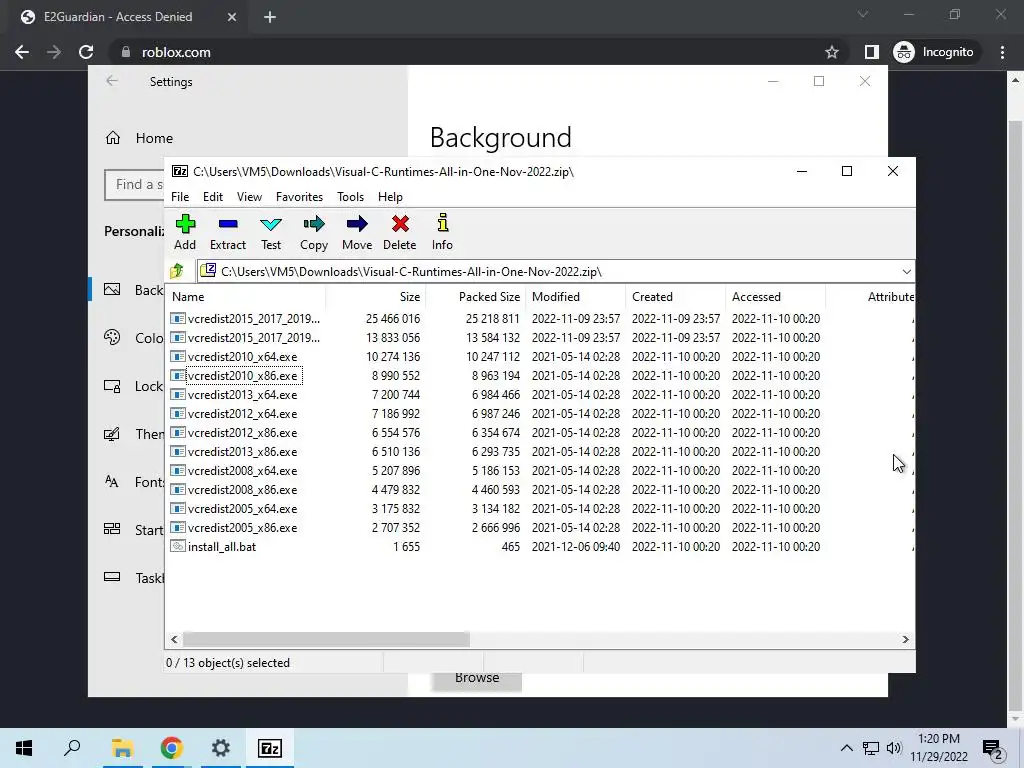Run the Test archive tool
The image size is (1024, 768).
pos(271,224)
